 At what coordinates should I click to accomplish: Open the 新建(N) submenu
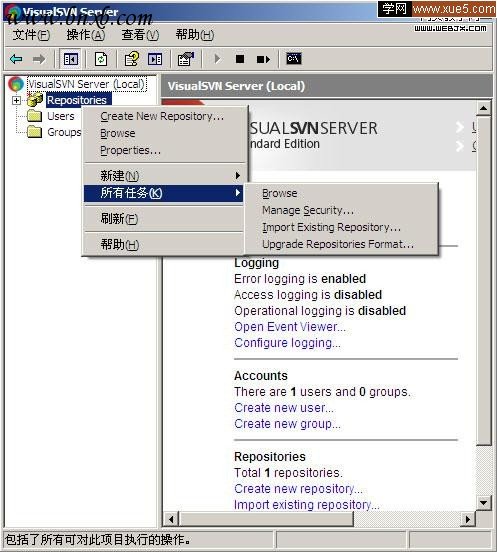pos(164,175)
